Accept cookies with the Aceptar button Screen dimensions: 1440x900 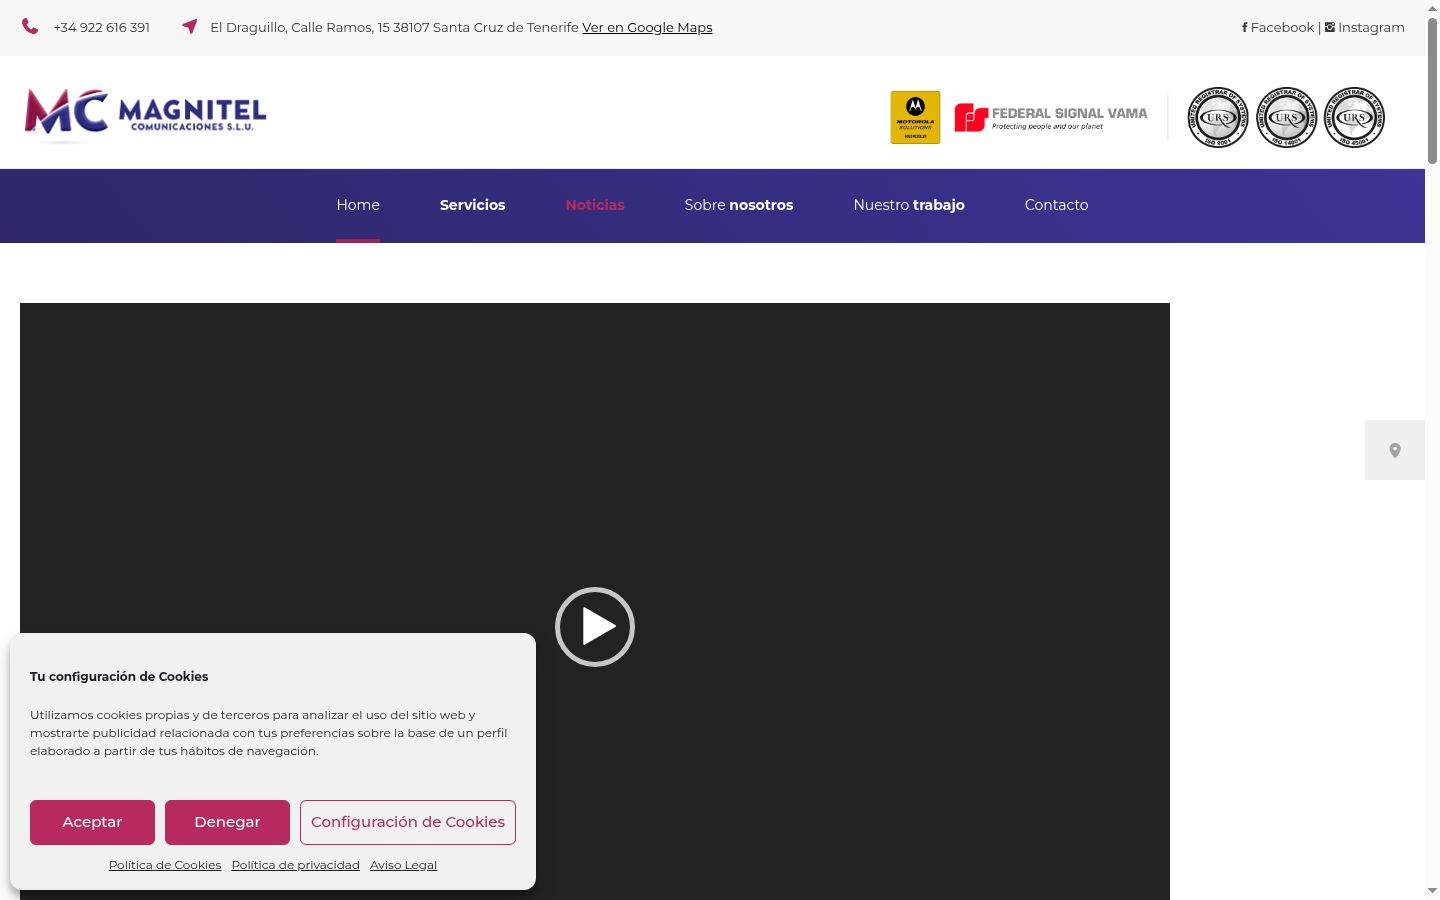92,822
